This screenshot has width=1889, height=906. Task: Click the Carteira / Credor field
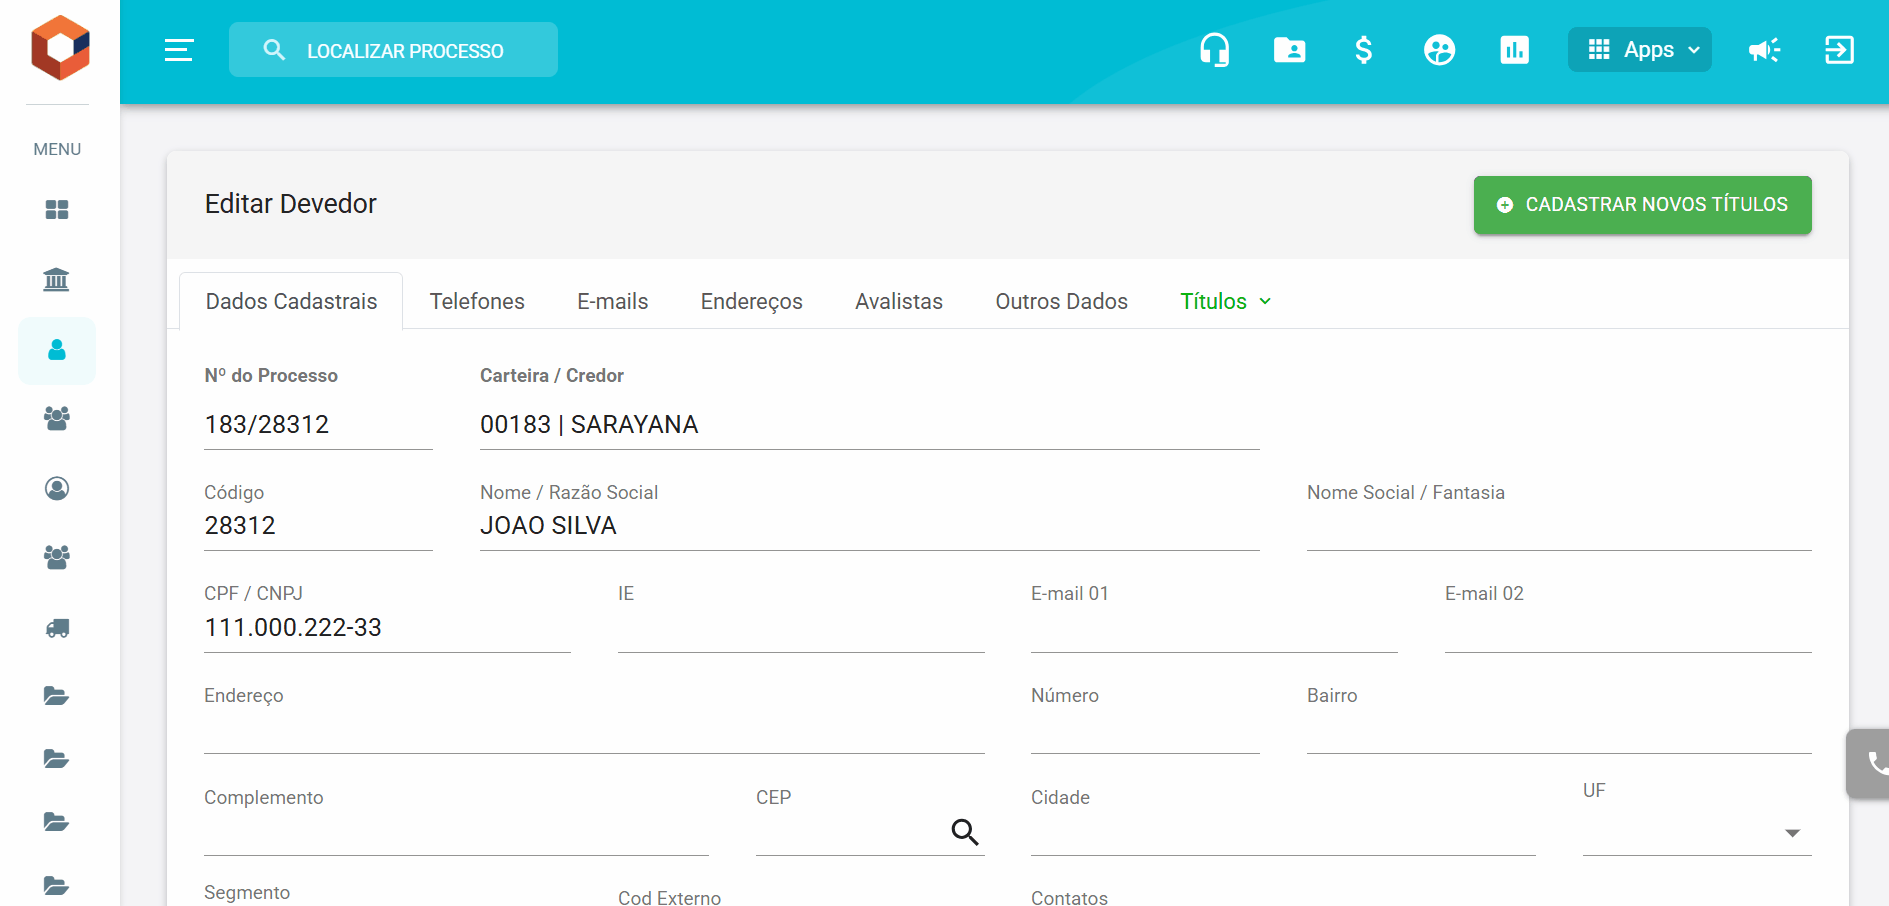(x=869, y=425)
